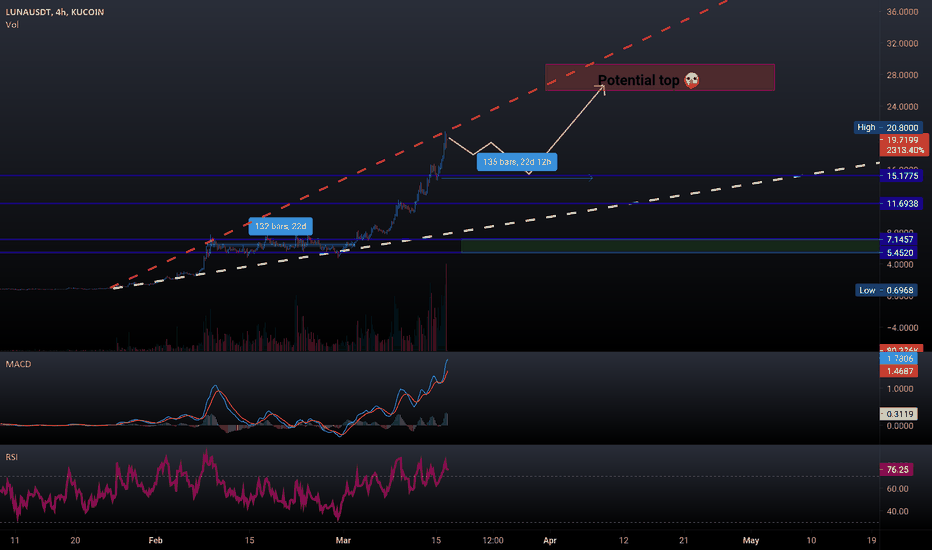Screen dimensions: 932x550
Task: Click the 19 date label after May
Action: (x=871, y=540)
